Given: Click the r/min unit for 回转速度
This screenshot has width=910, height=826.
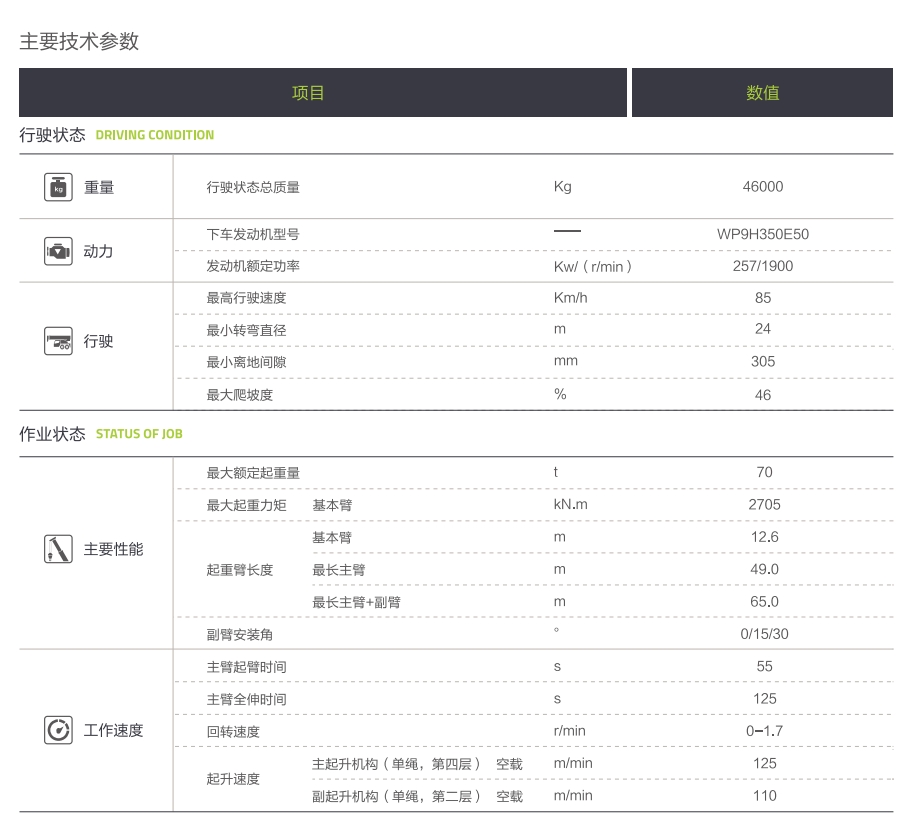Looking at the screenshot, I should [x=569, y=731].
